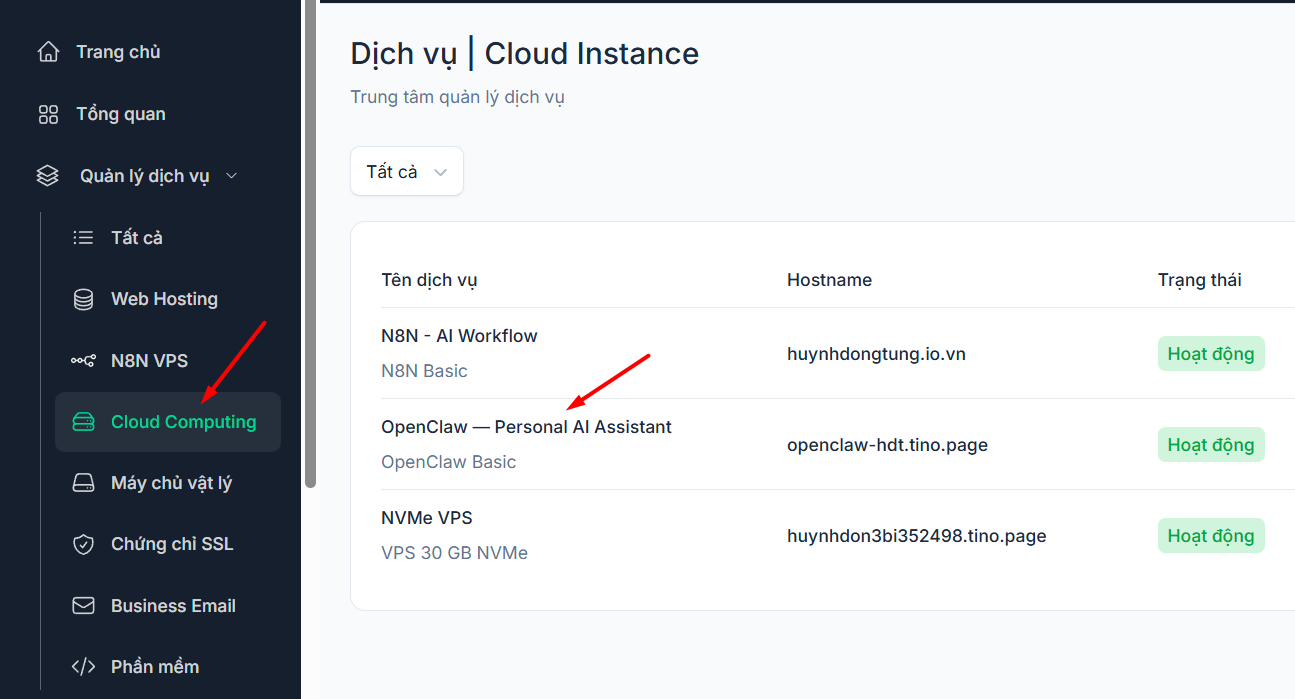Select the list icon next to Tất cả

click(83, 237)
